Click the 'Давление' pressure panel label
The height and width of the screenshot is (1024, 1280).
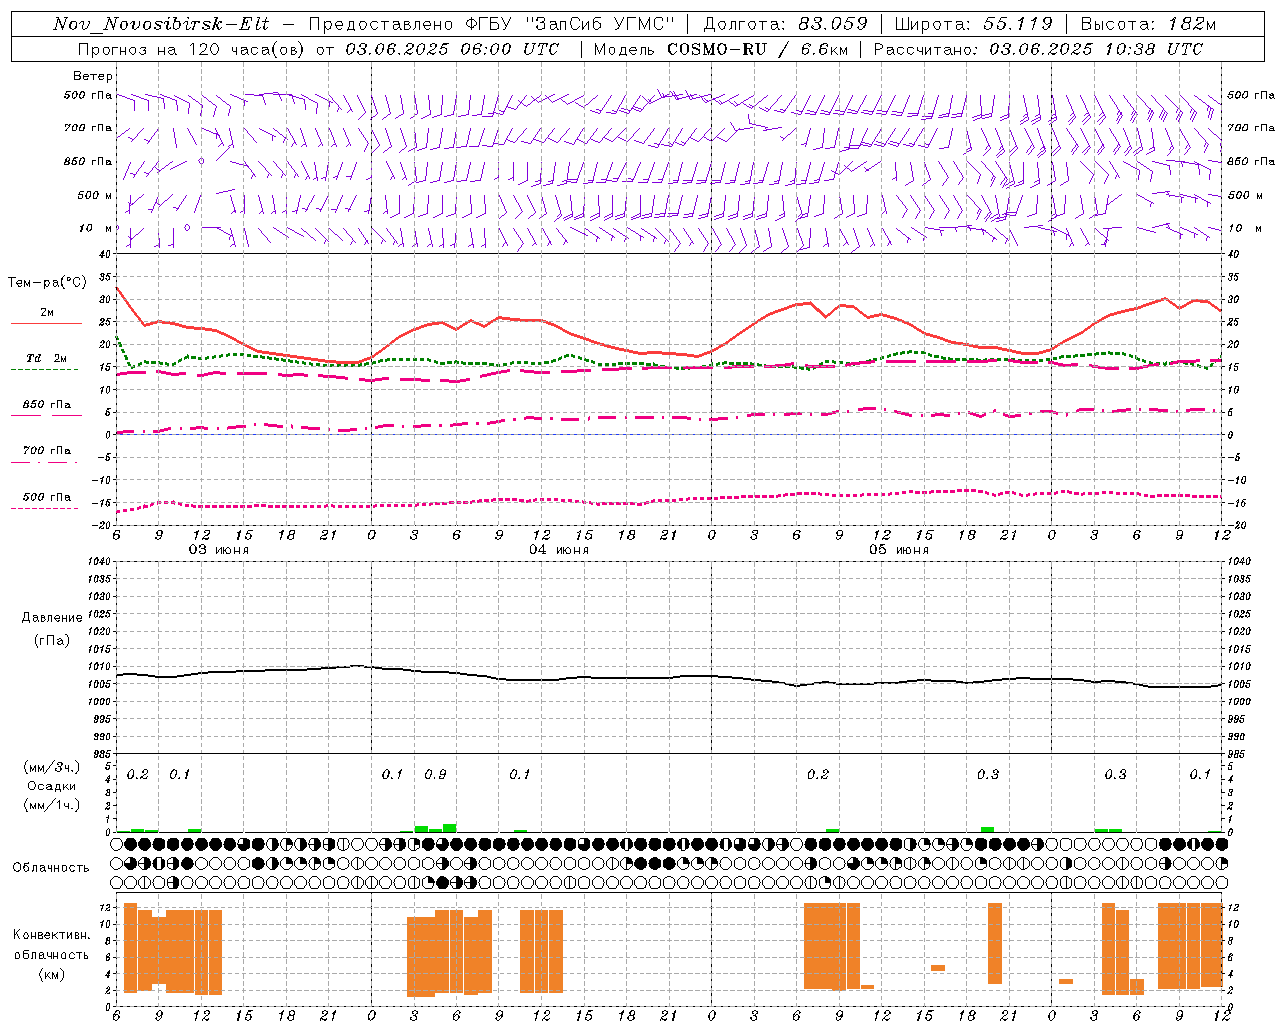click(x=52, y=618)
